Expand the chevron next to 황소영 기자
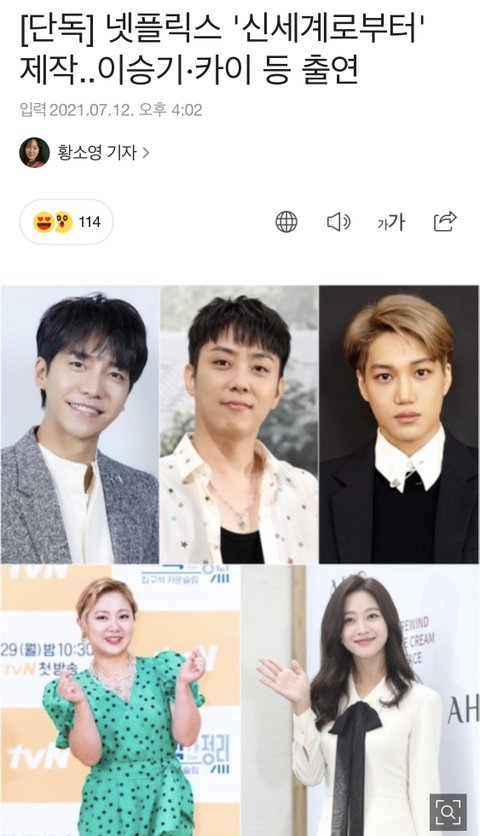The image size is (480, 836). point(145,153)
